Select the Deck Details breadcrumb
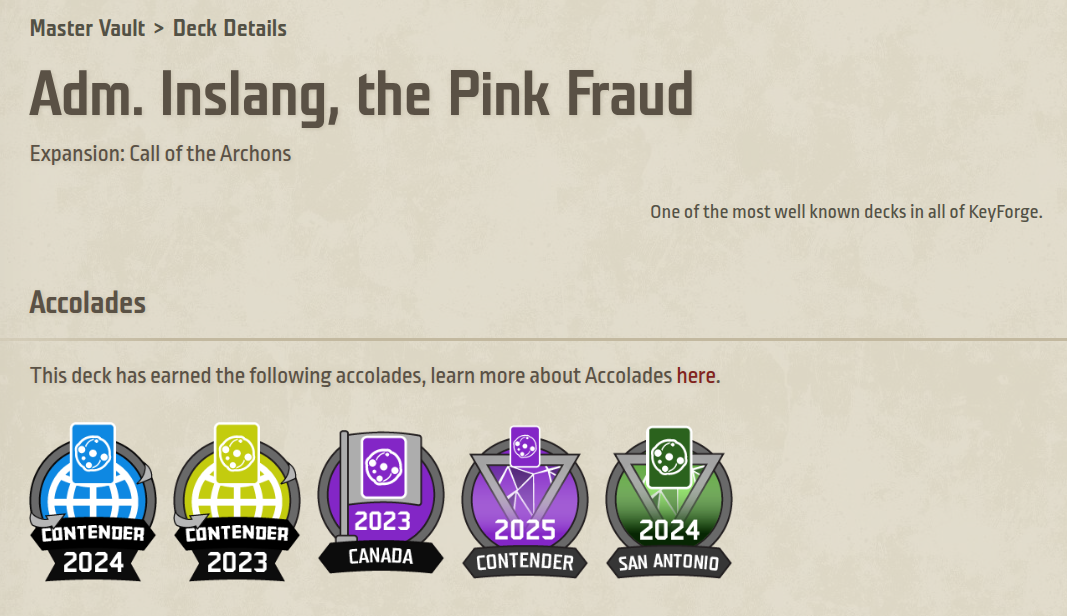The height and width of the screenshot is (616, 1067). tap(230, 28)
